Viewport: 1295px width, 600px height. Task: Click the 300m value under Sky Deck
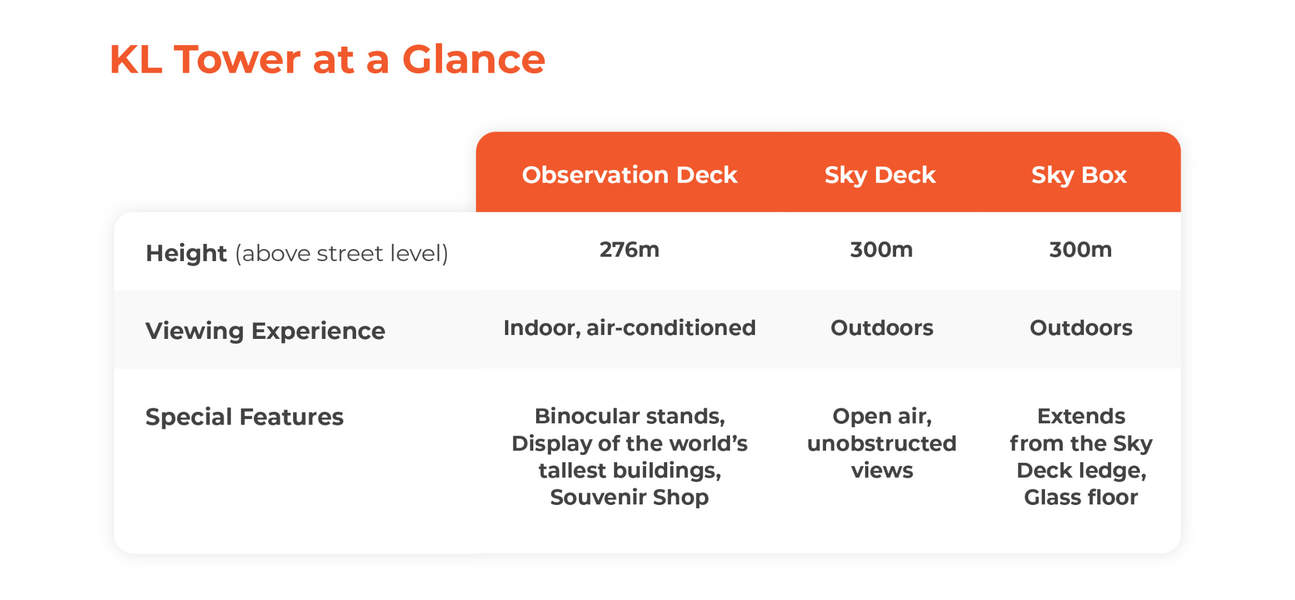[881, 250]
